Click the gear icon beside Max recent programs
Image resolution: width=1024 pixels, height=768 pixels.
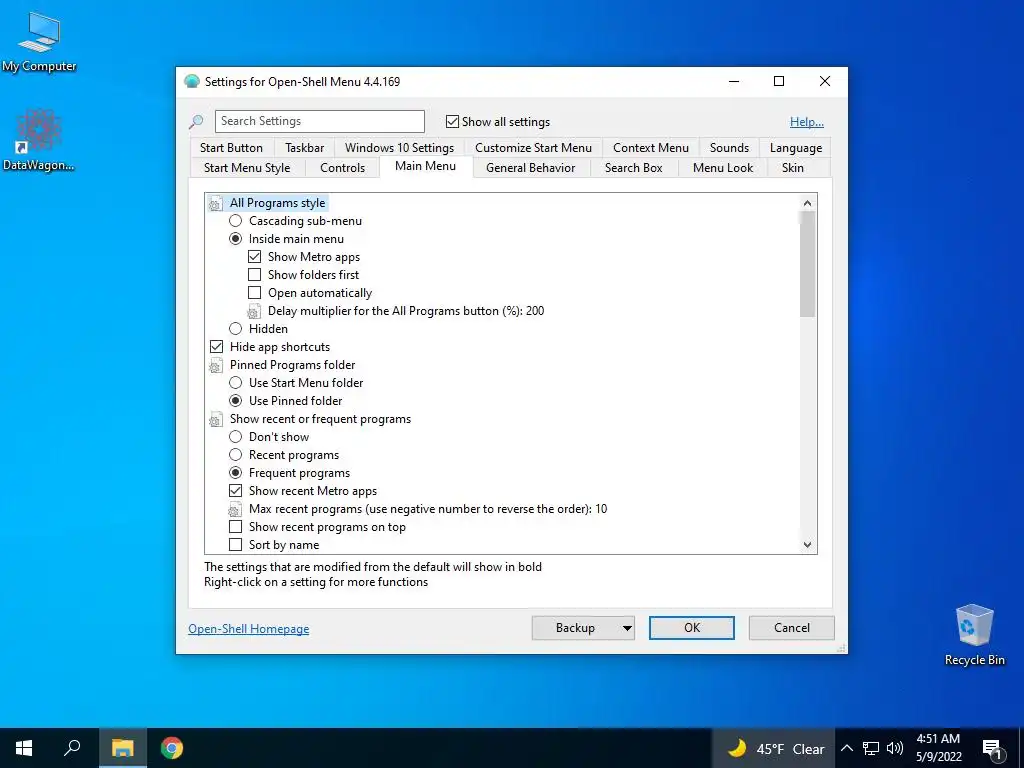tap(235, 509)
